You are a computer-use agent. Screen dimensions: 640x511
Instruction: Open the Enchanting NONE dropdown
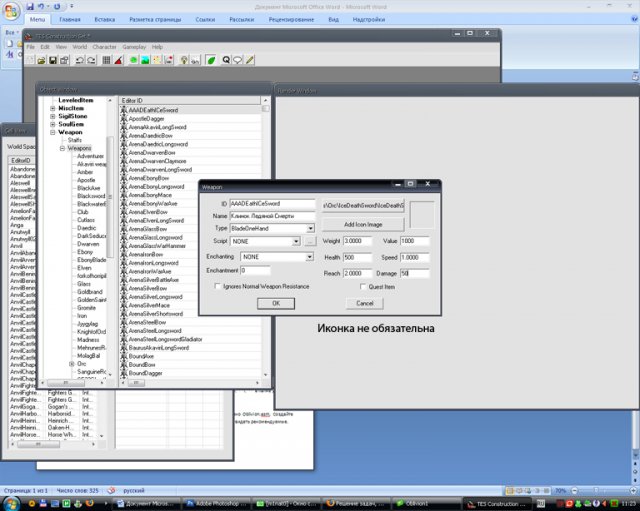tap(310, 257)
